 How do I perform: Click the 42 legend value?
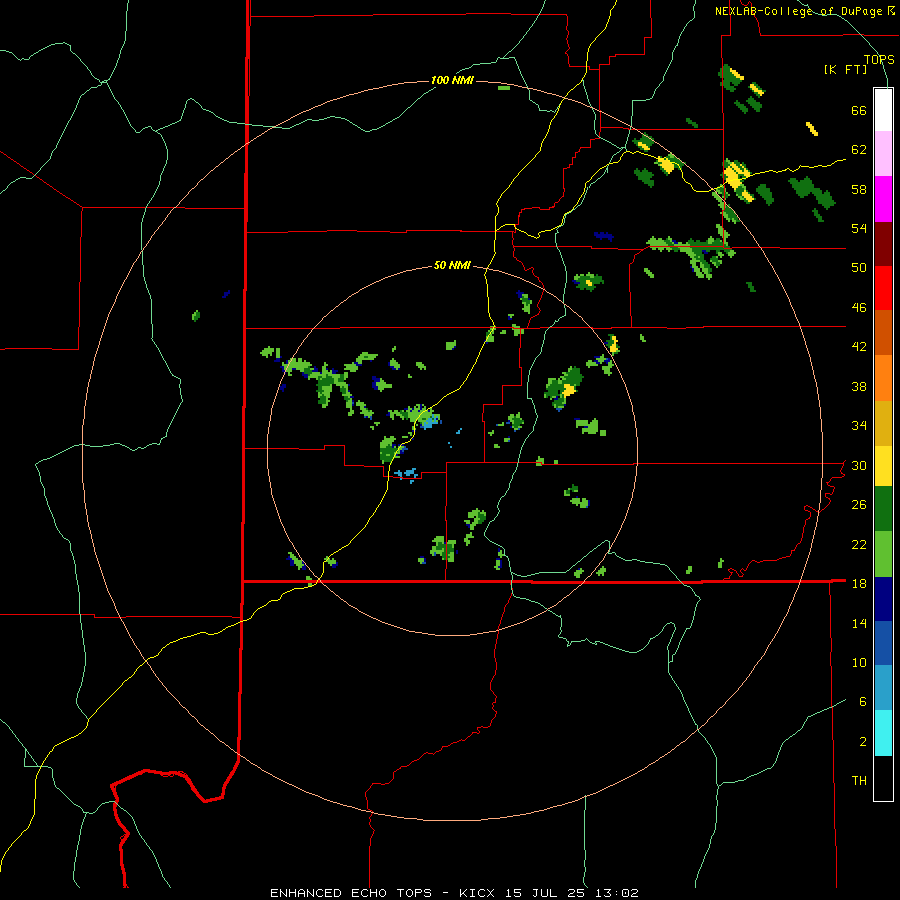pos(859,347)
